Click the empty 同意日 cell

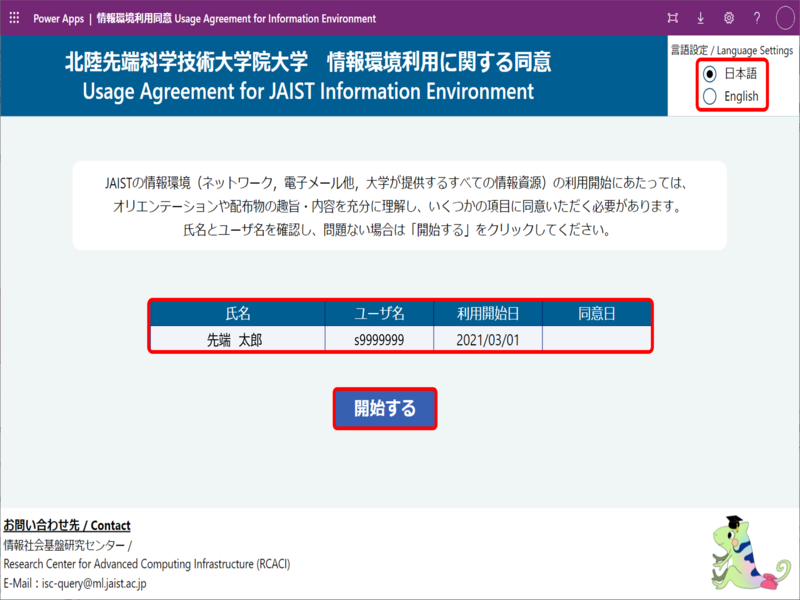click(596, 339)
